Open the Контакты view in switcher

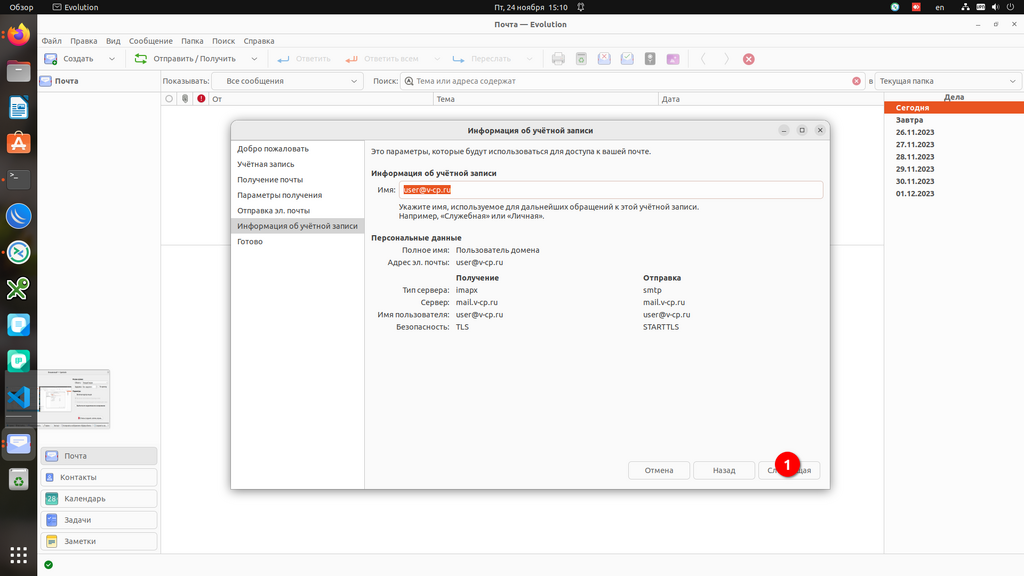[x=99, y=477]
